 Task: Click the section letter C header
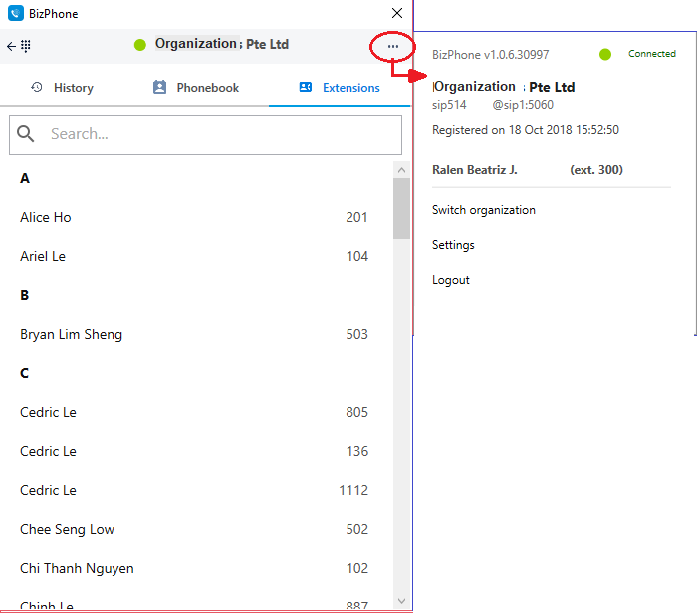click(x=24, y=373)
